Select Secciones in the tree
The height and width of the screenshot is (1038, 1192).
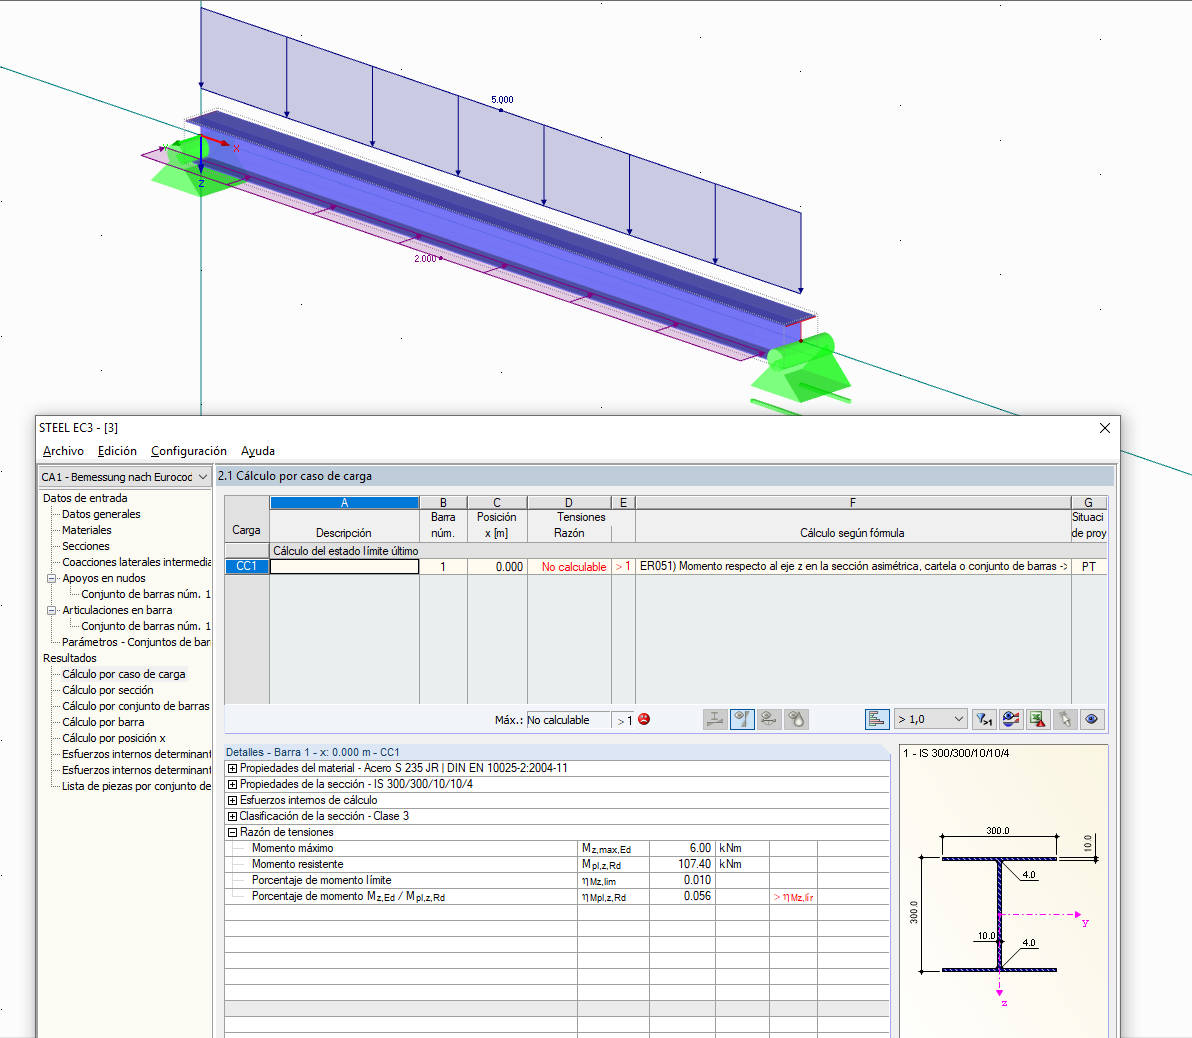tap(86, 546)
